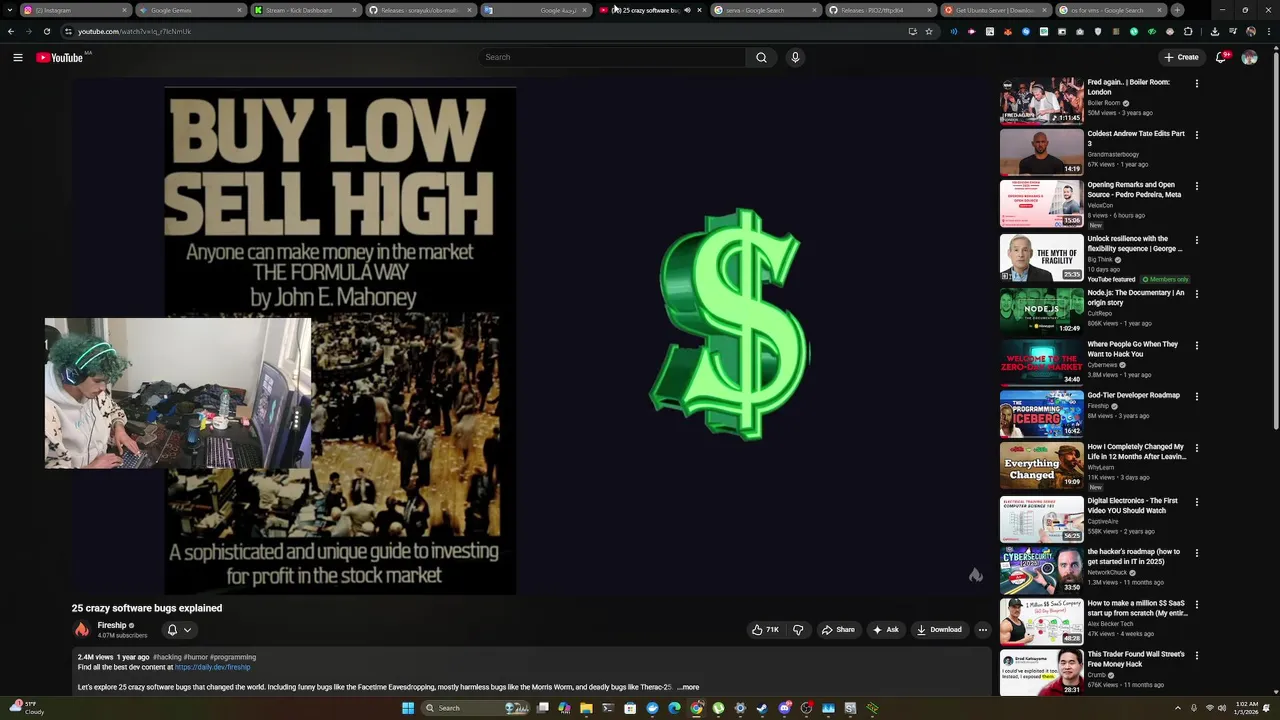Image resolution: width=1280 pixels, height=720 pixels.
Task: Start voice search with the microphone icon
Action: [x=795, y=57]
